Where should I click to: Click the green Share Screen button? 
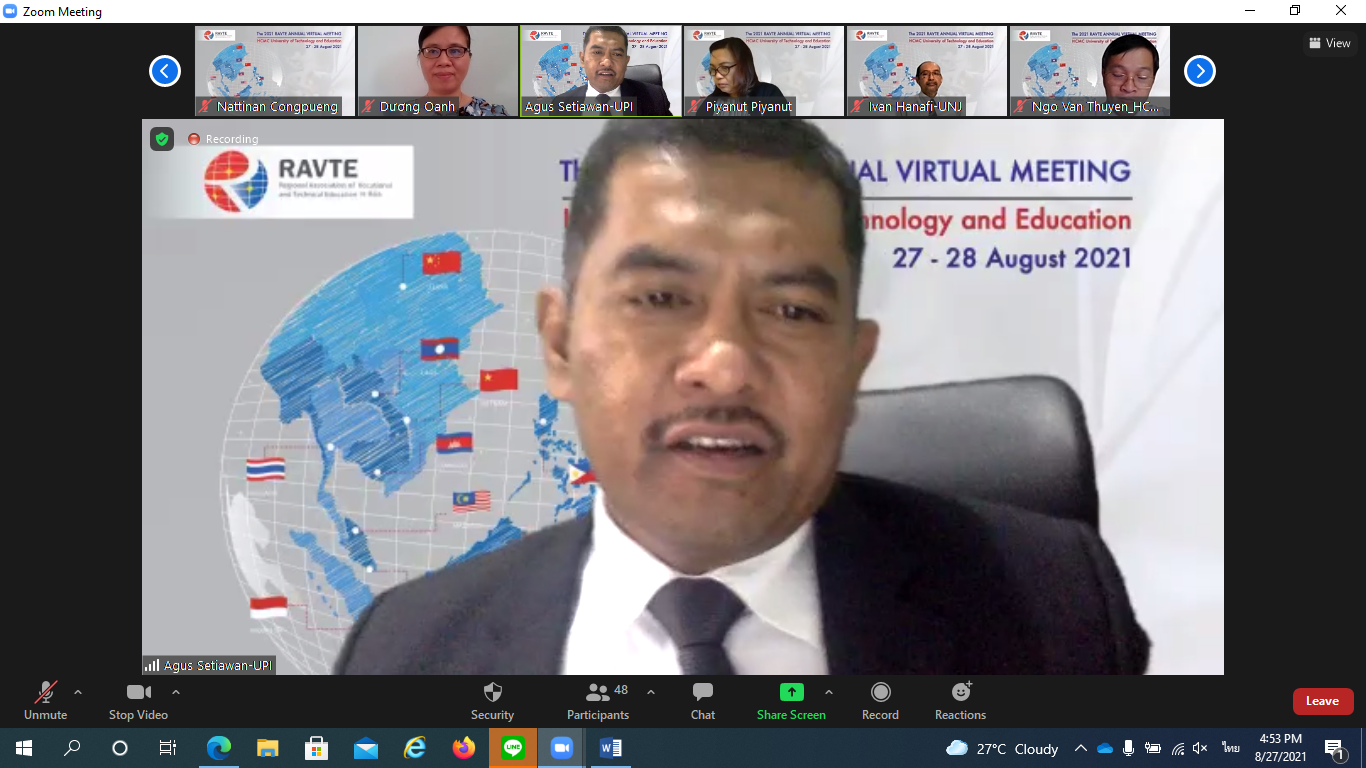791,701
